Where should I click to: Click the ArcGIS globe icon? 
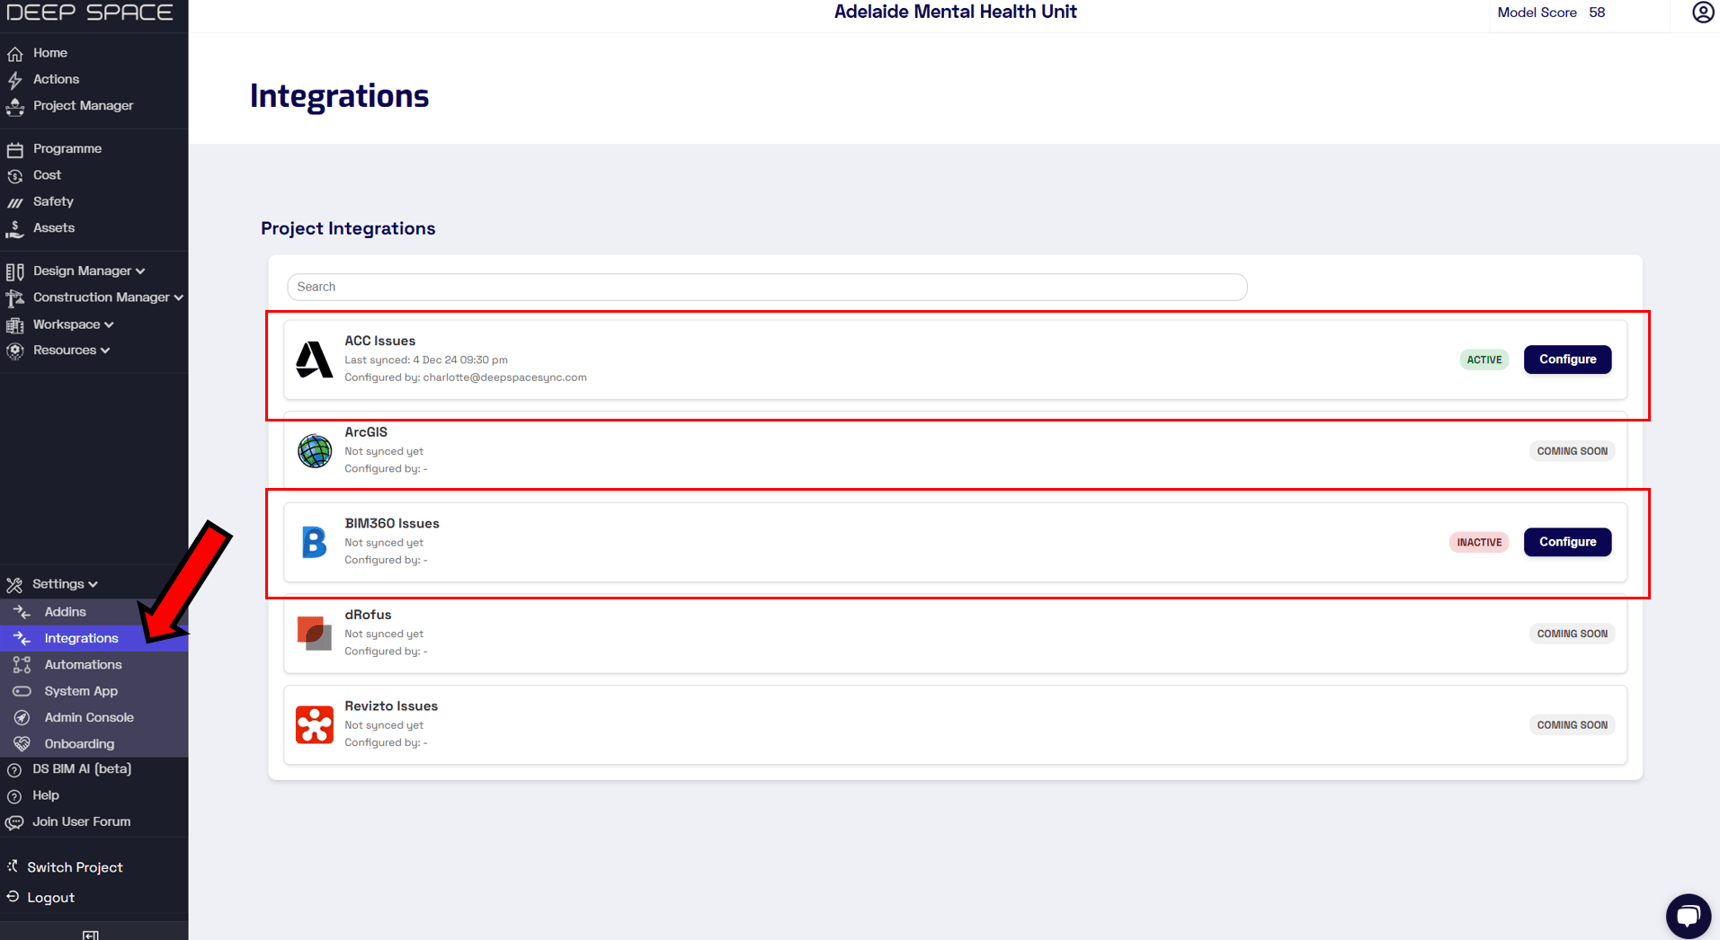(314, 451)
